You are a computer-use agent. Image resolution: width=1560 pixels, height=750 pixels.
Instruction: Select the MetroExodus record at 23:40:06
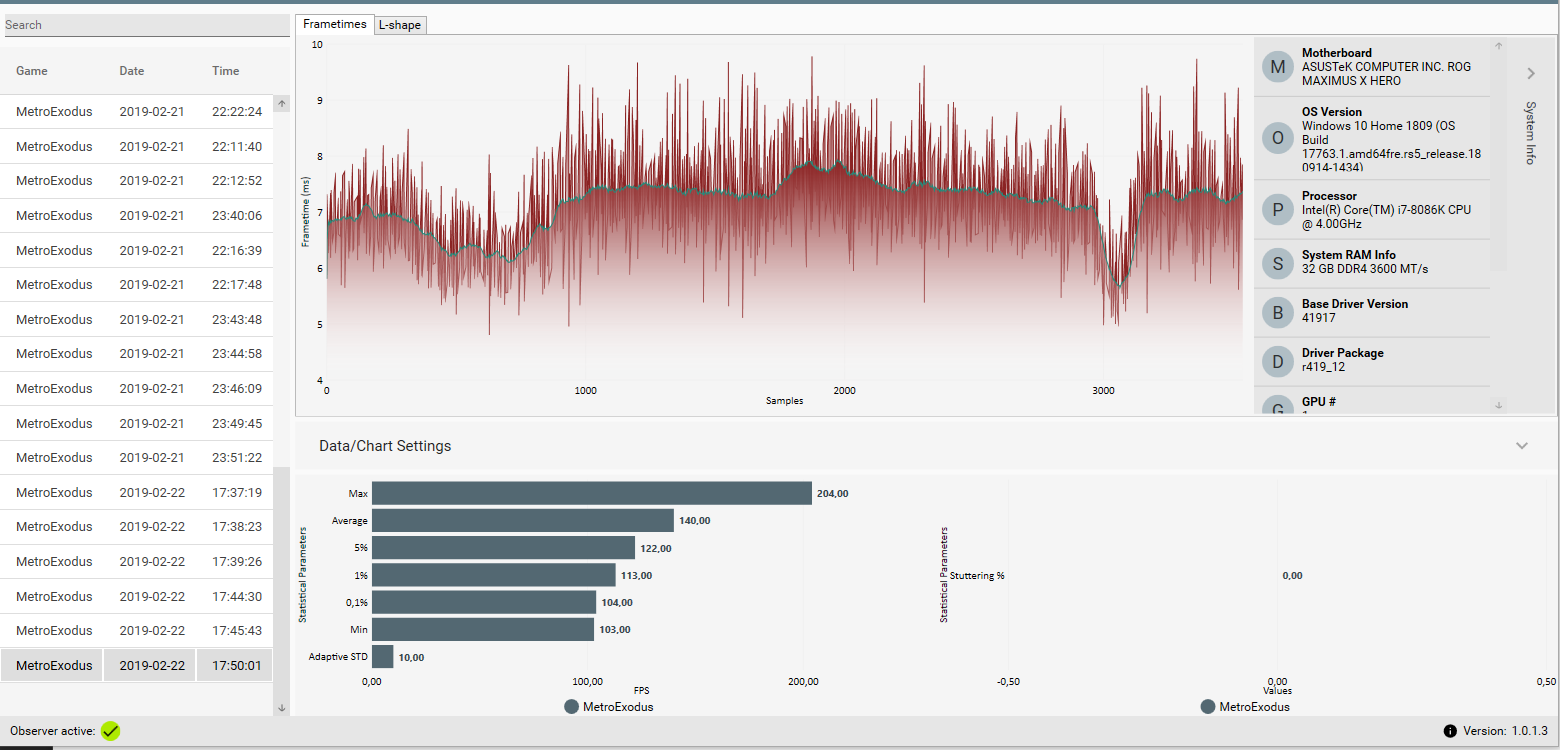(x=137, y=216)
